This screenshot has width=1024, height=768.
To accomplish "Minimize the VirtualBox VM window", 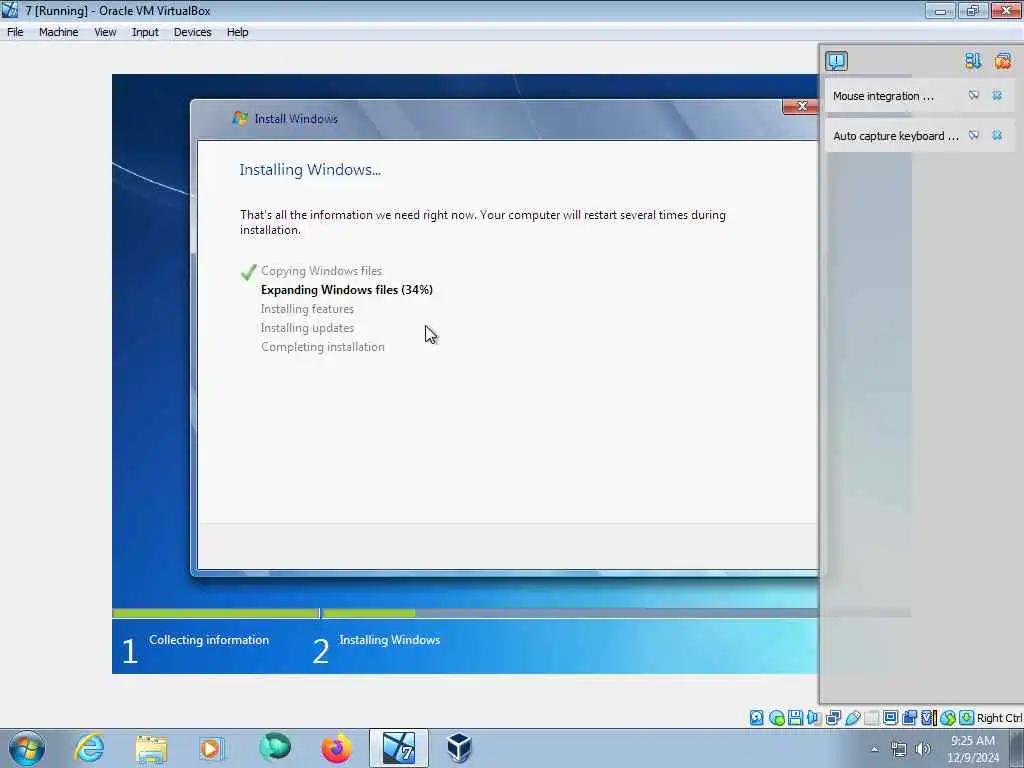I will click(940, 10).
